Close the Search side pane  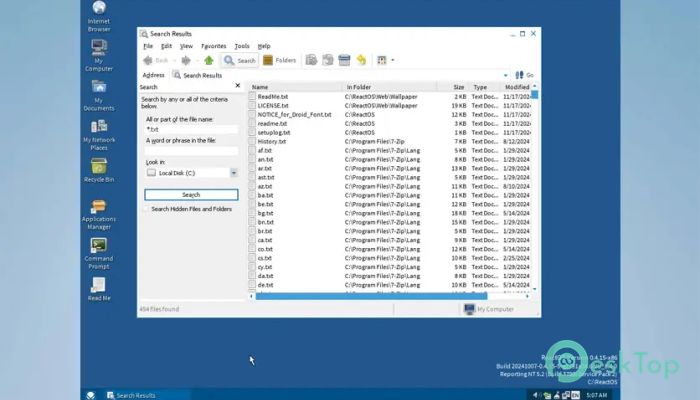(238, 85)
